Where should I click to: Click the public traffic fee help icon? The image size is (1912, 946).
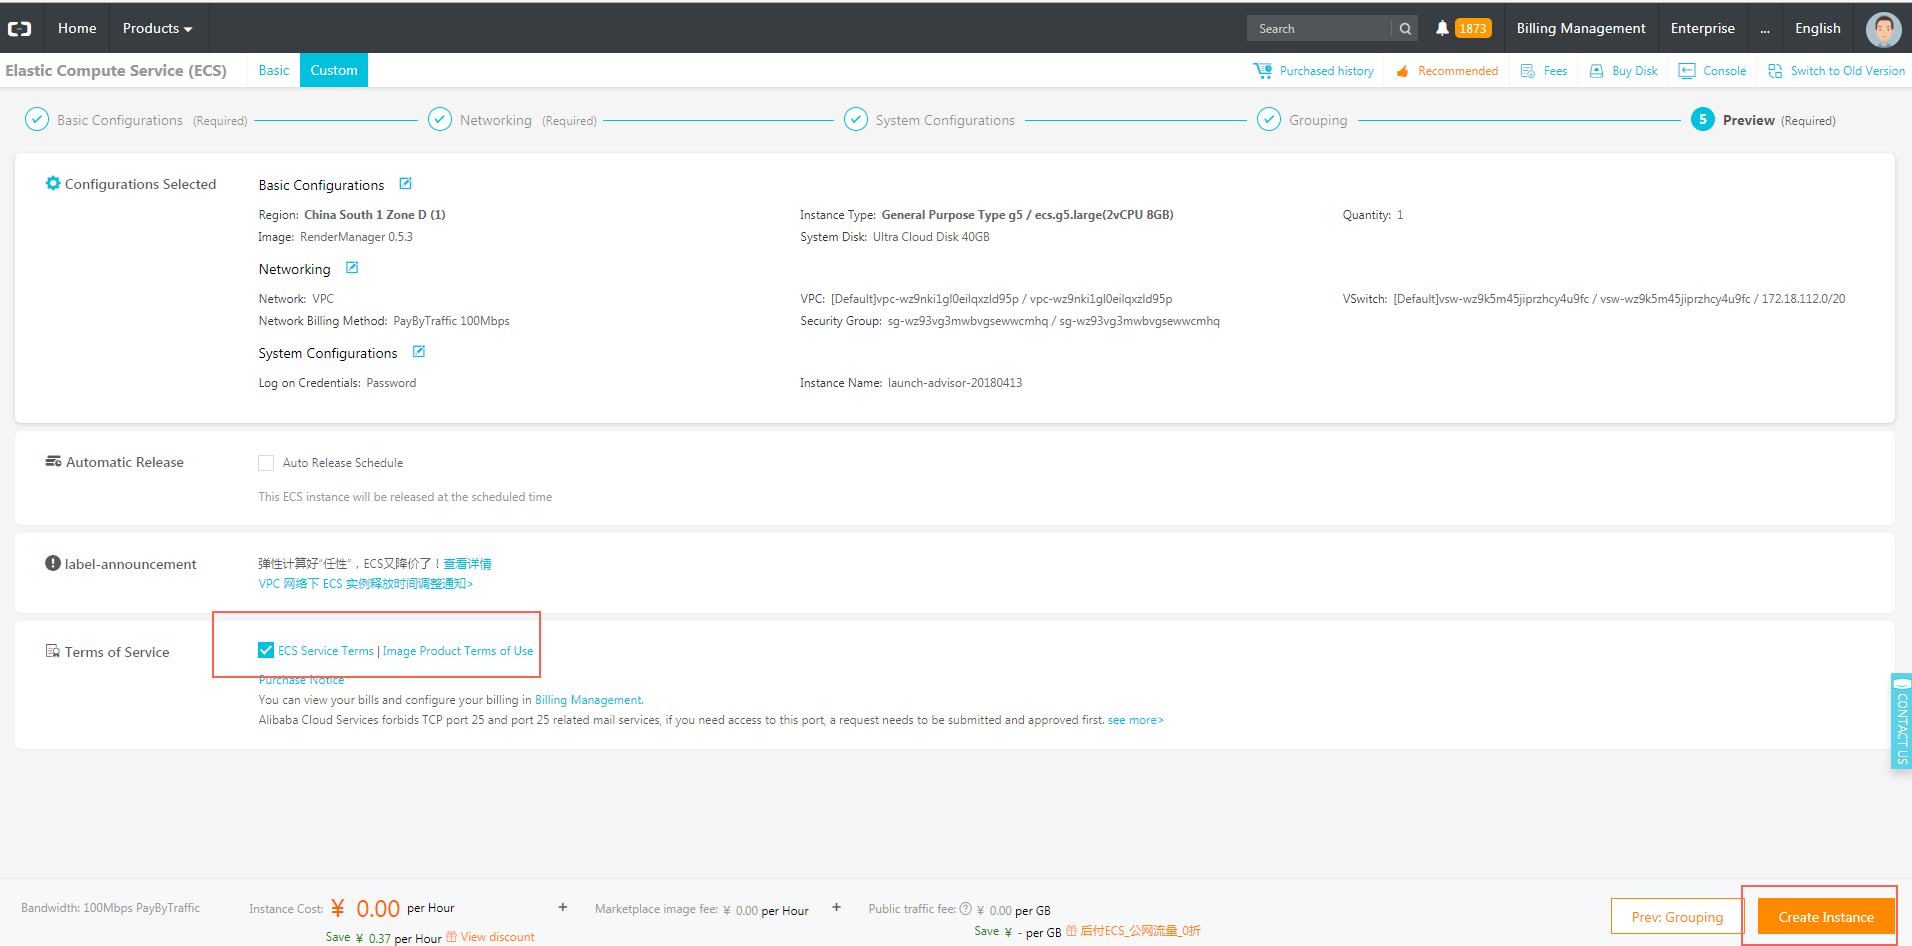(966, 909)
